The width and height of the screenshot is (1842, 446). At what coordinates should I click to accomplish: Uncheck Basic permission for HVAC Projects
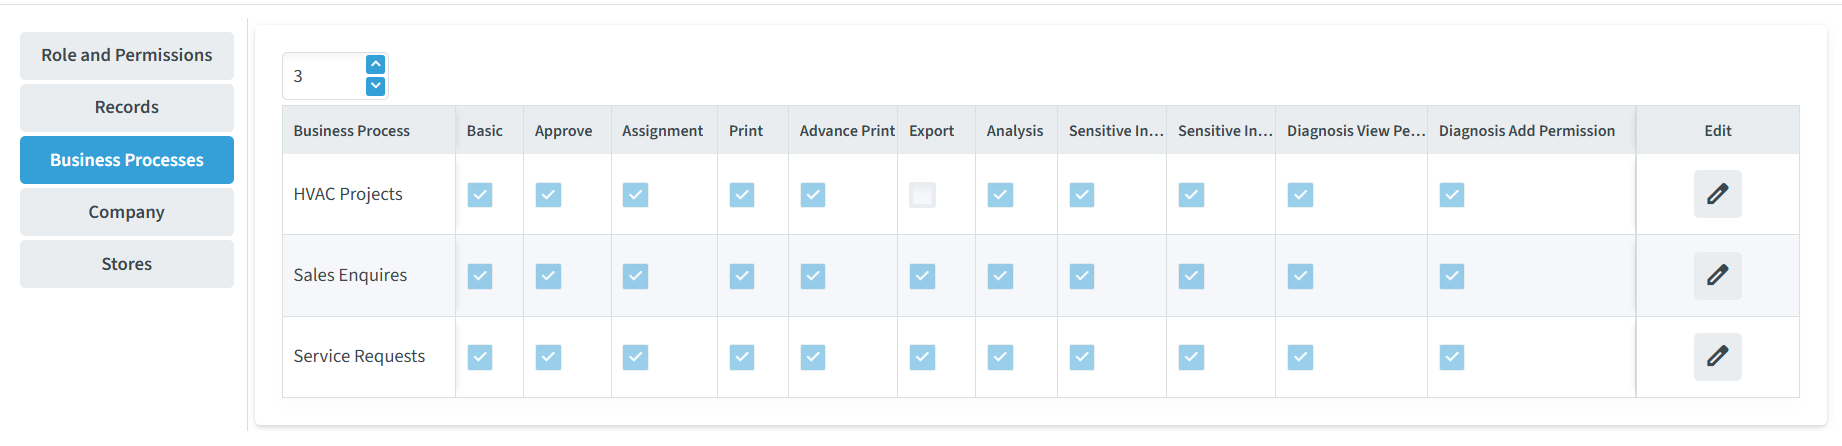tap(480, 195)
